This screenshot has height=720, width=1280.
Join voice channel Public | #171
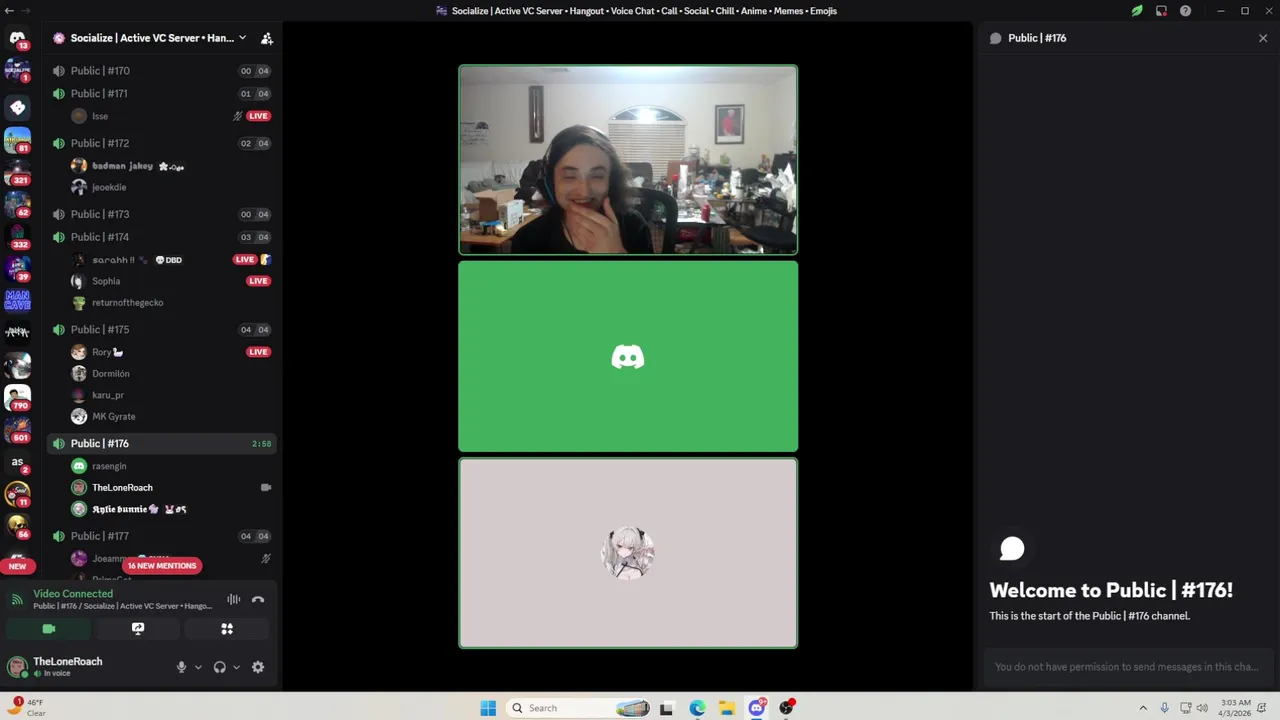[160, 94]
